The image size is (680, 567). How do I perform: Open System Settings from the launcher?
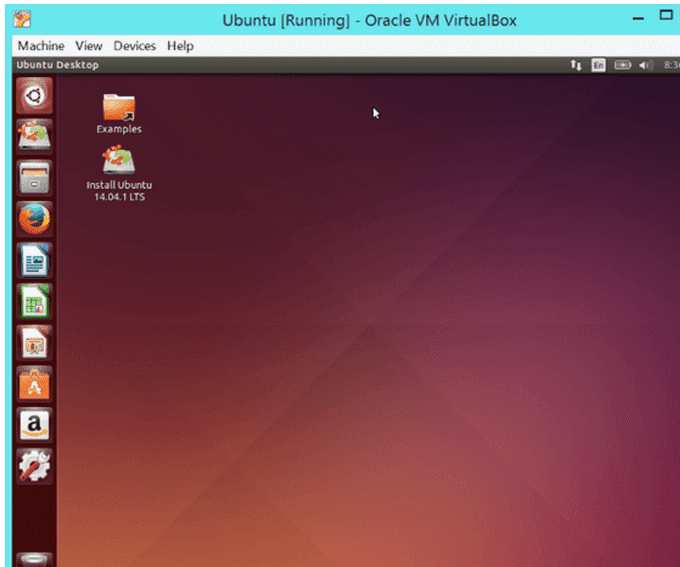coord(34,466)
